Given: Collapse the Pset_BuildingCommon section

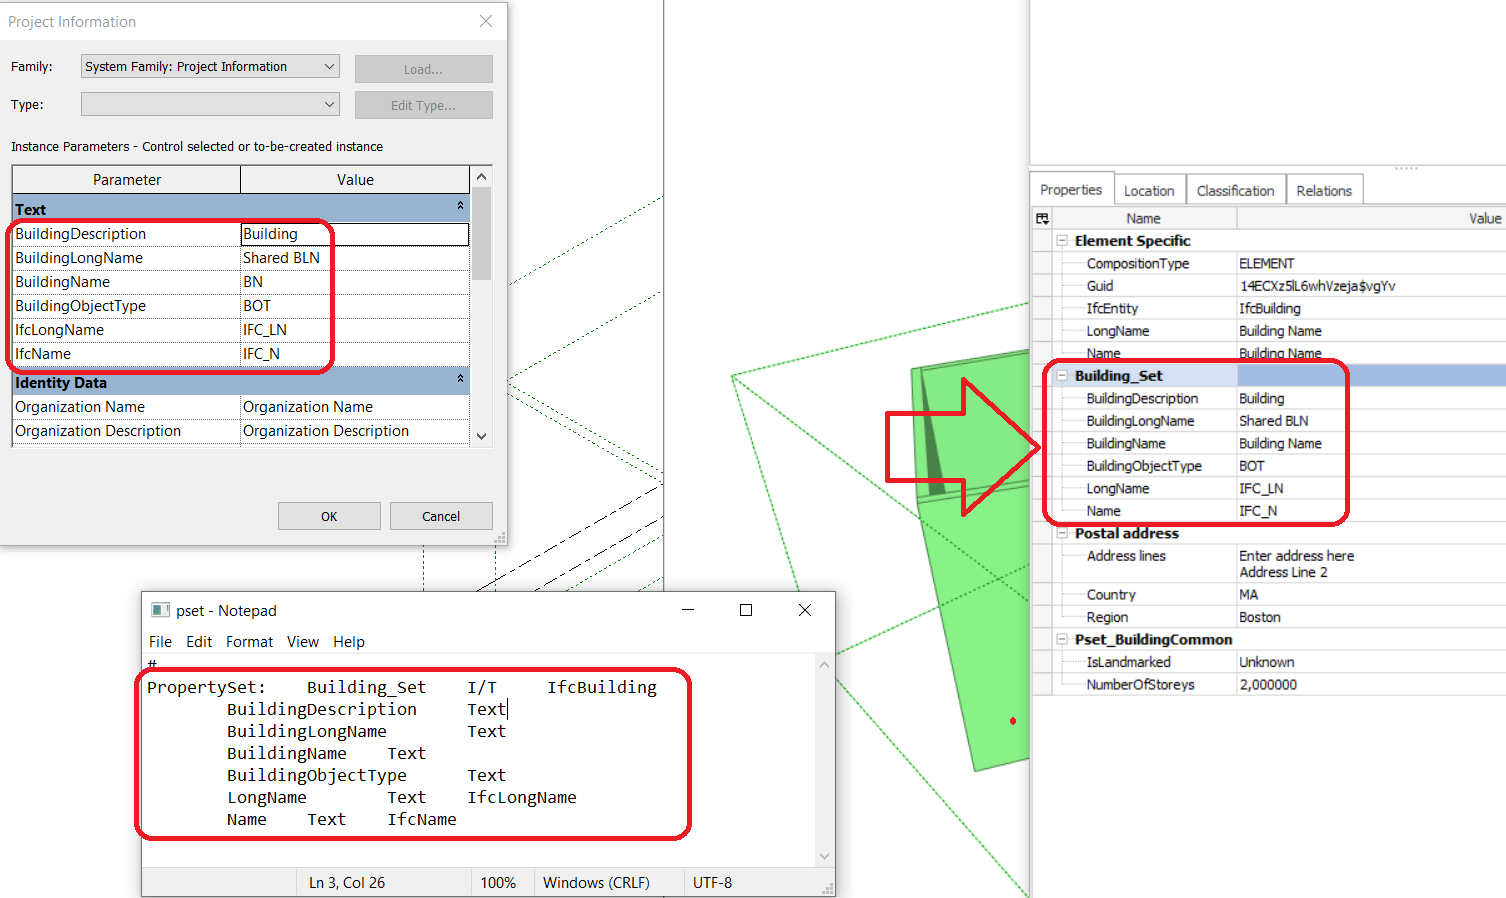Looking at the screenshot, I should 1061,639.
